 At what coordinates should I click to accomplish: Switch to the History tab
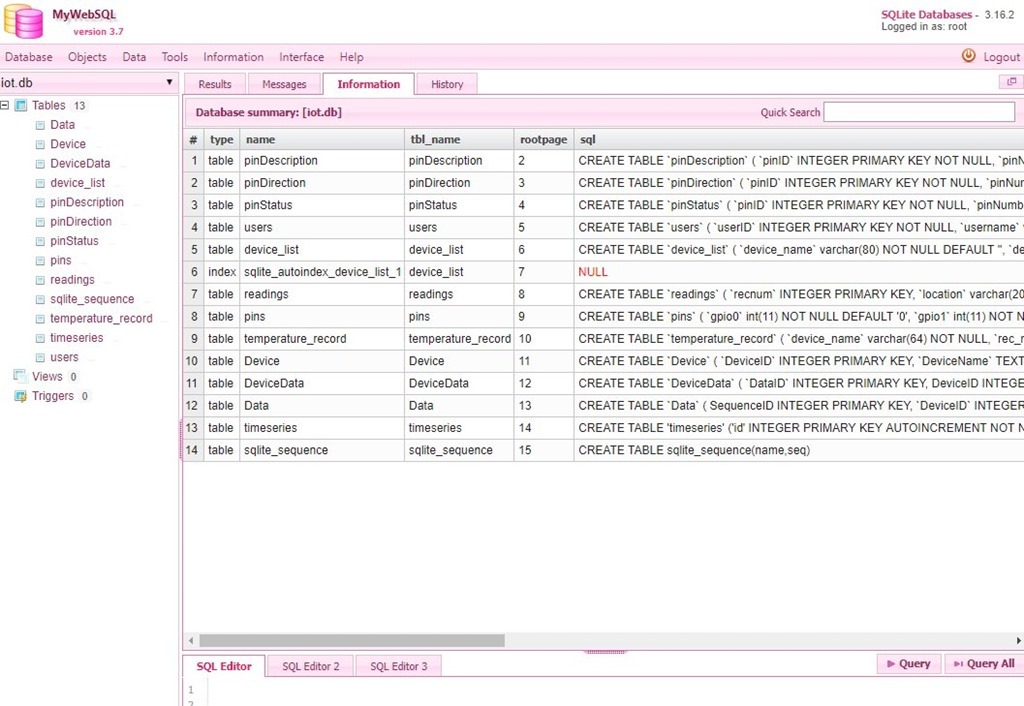pyautogui.click(x=447, y=84)
